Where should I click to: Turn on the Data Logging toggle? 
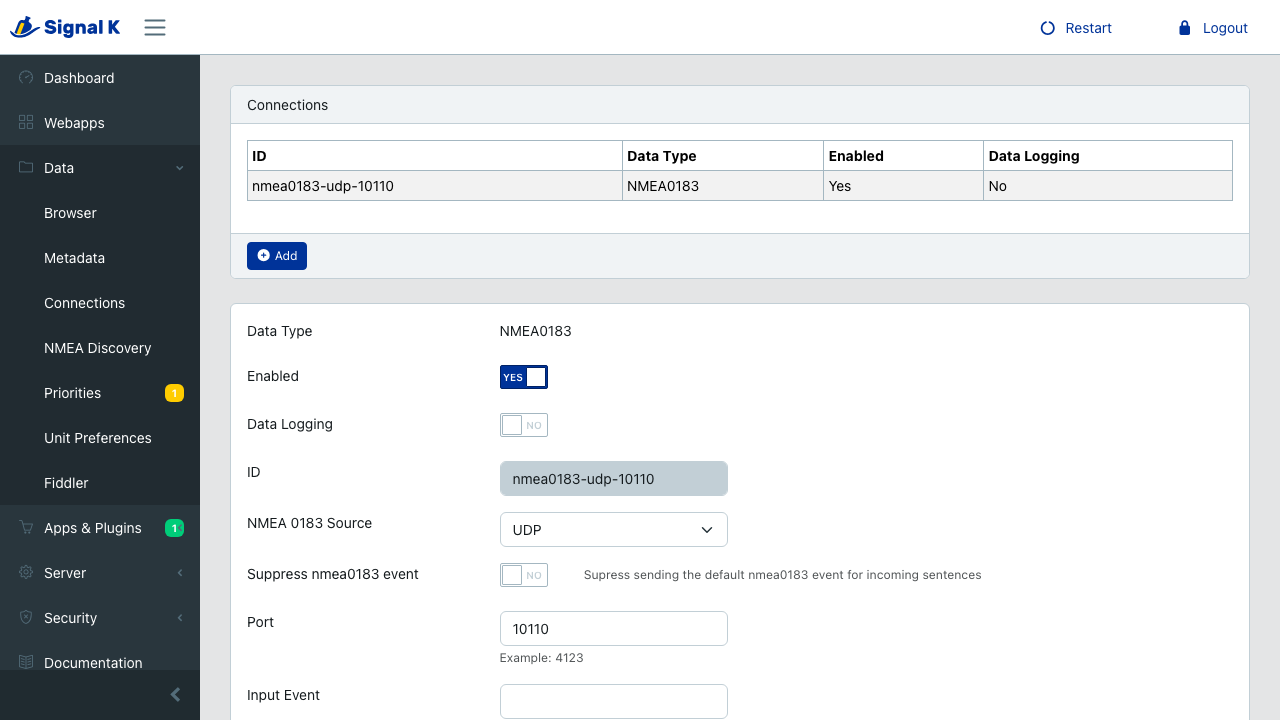click(x=524, y=425)
